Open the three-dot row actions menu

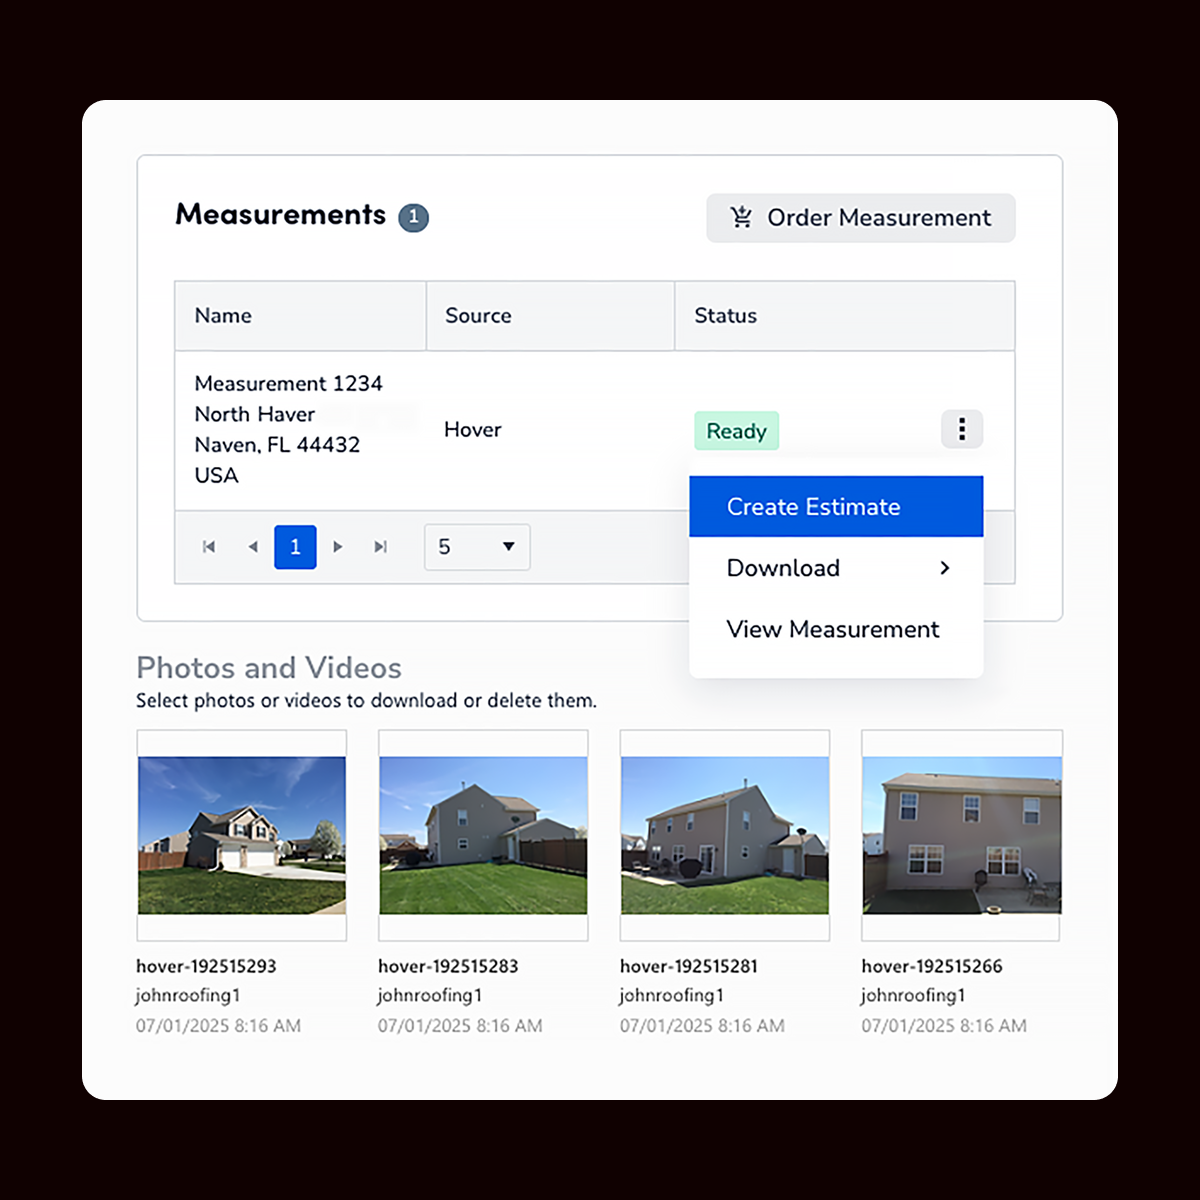click(962, 429)
